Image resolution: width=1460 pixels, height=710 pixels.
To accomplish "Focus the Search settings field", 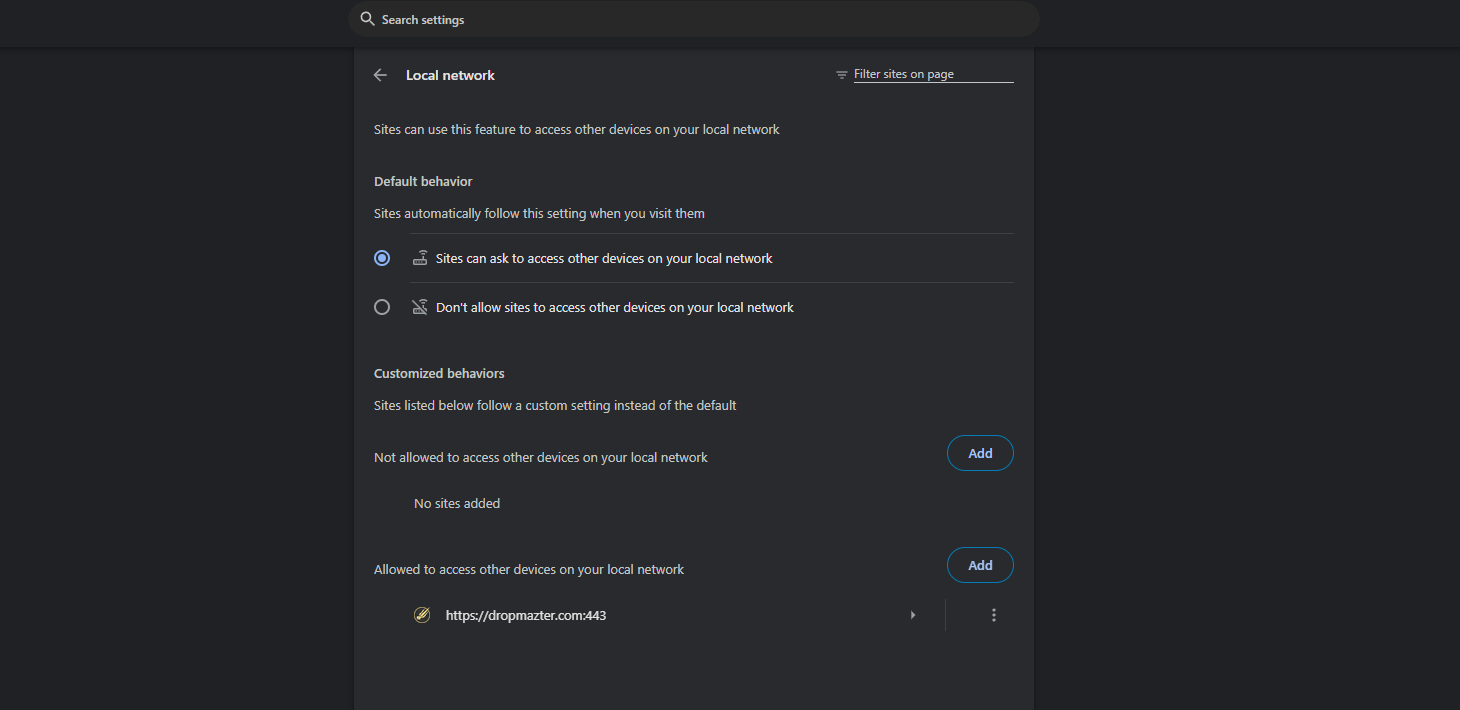I will pos(700,19).
